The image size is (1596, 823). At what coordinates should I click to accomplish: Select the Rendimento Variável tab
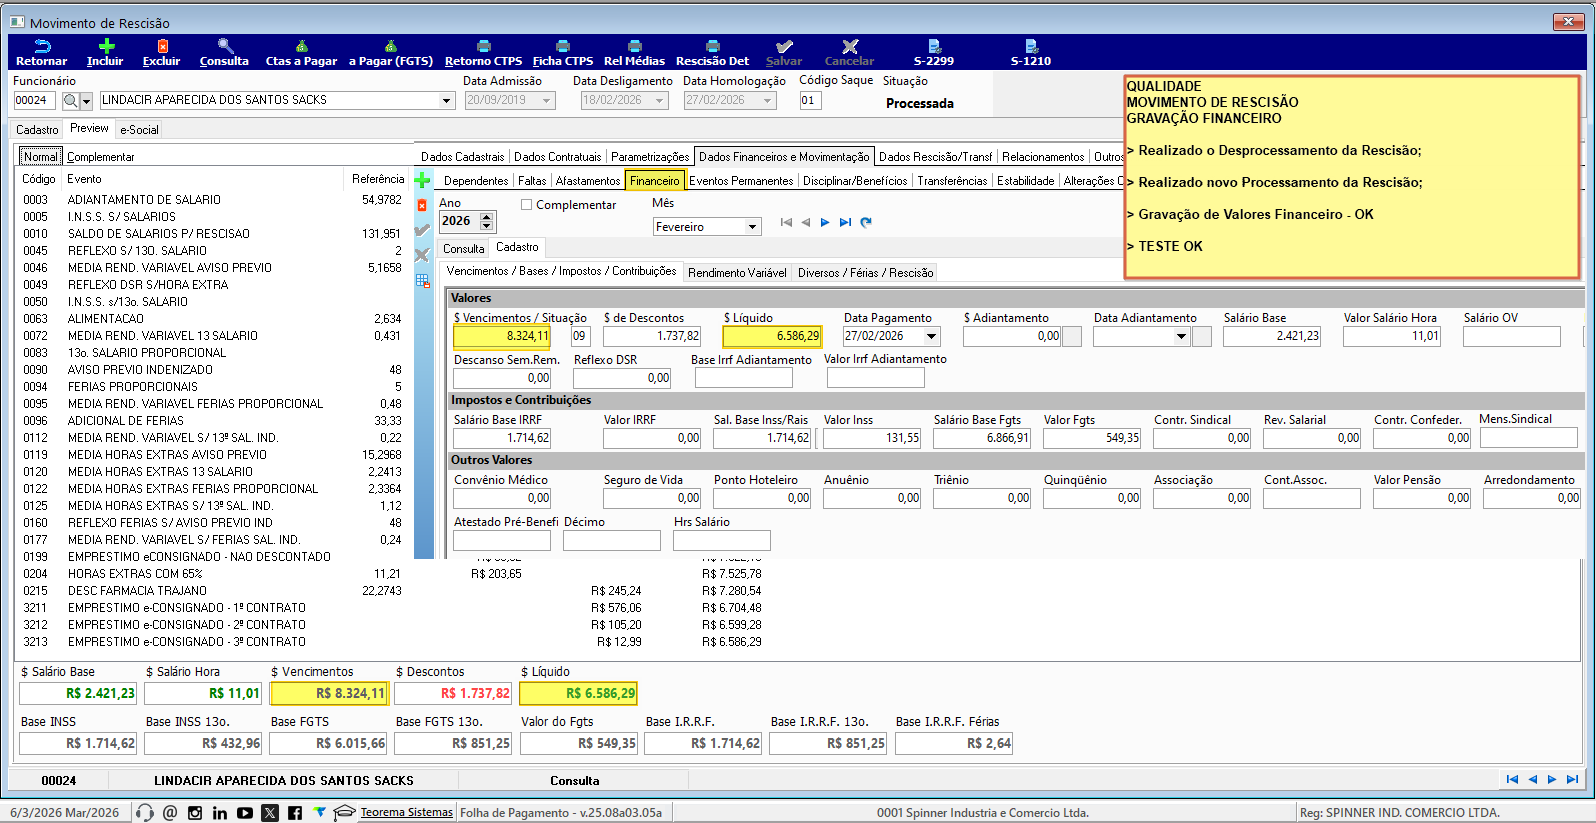tap(737, 273)
